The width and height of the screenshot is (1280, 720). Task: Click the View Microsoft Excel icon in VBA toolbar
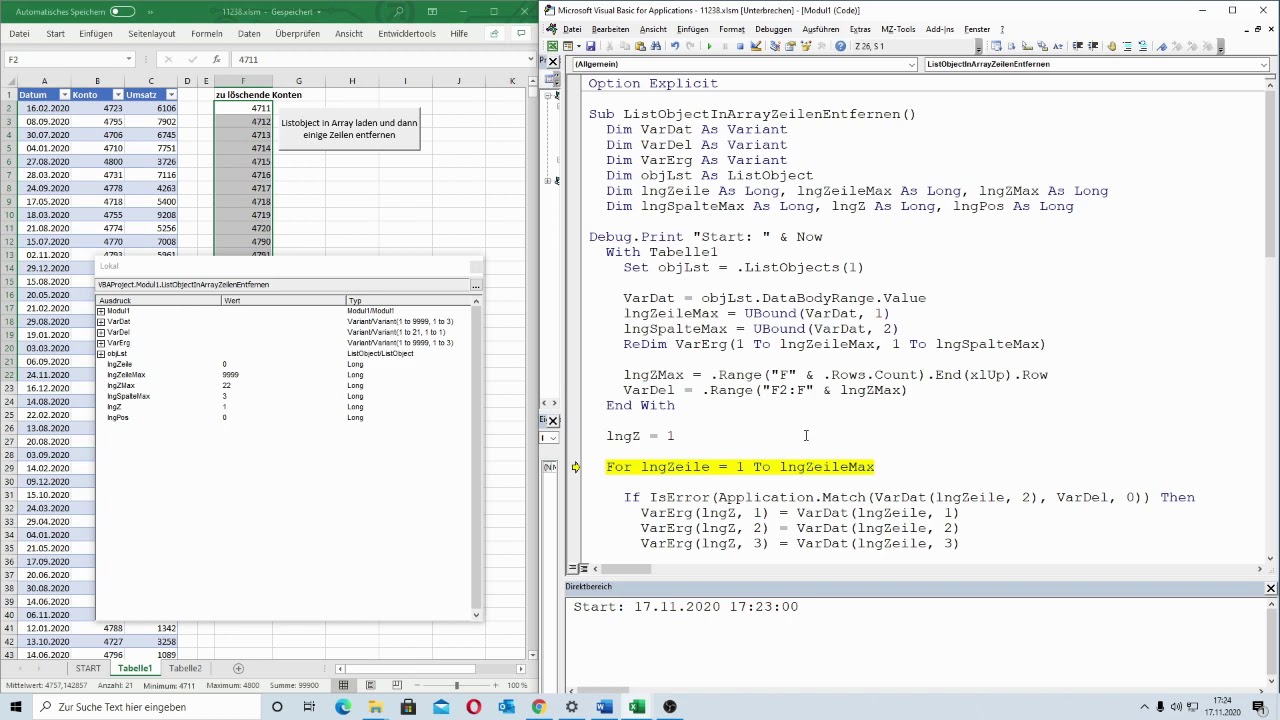tap(552, 46)
